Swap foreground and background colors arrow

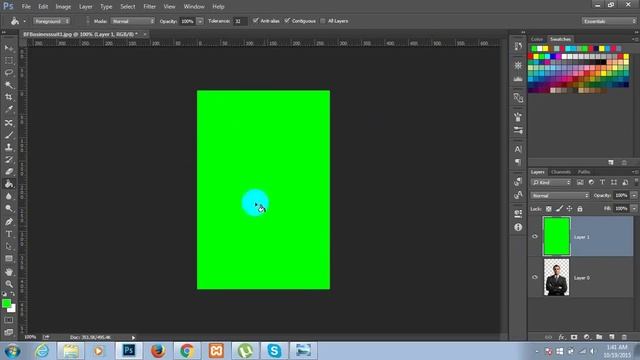click(13, 294)
